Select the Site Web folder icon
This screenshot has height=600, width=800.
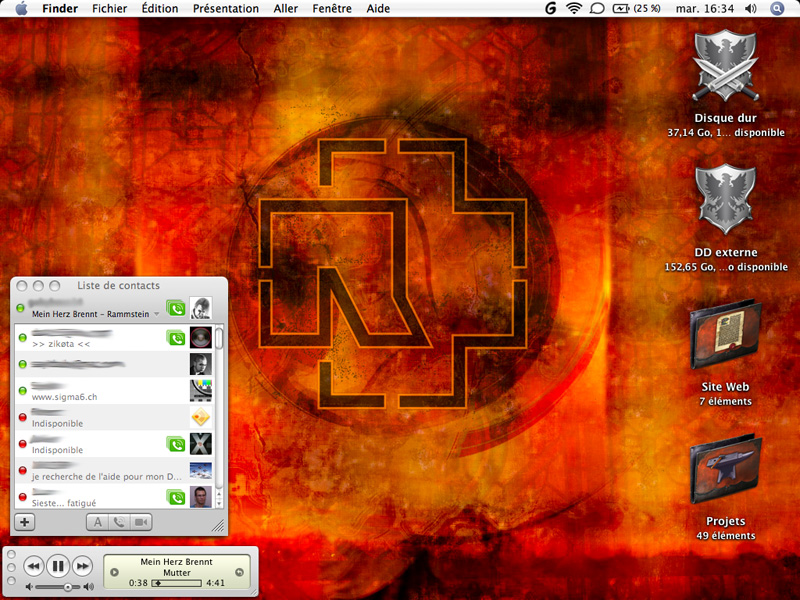click(725, 334)
